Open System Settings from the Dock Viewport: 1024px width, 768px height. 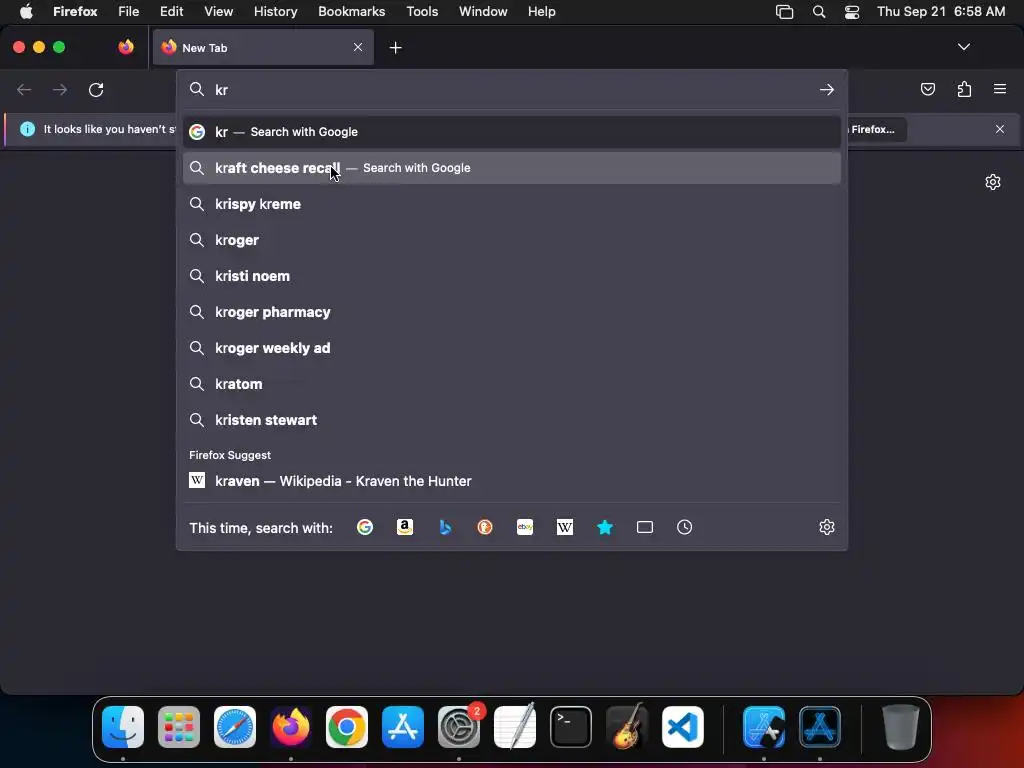pyautogui.click(x=458, y=727)
